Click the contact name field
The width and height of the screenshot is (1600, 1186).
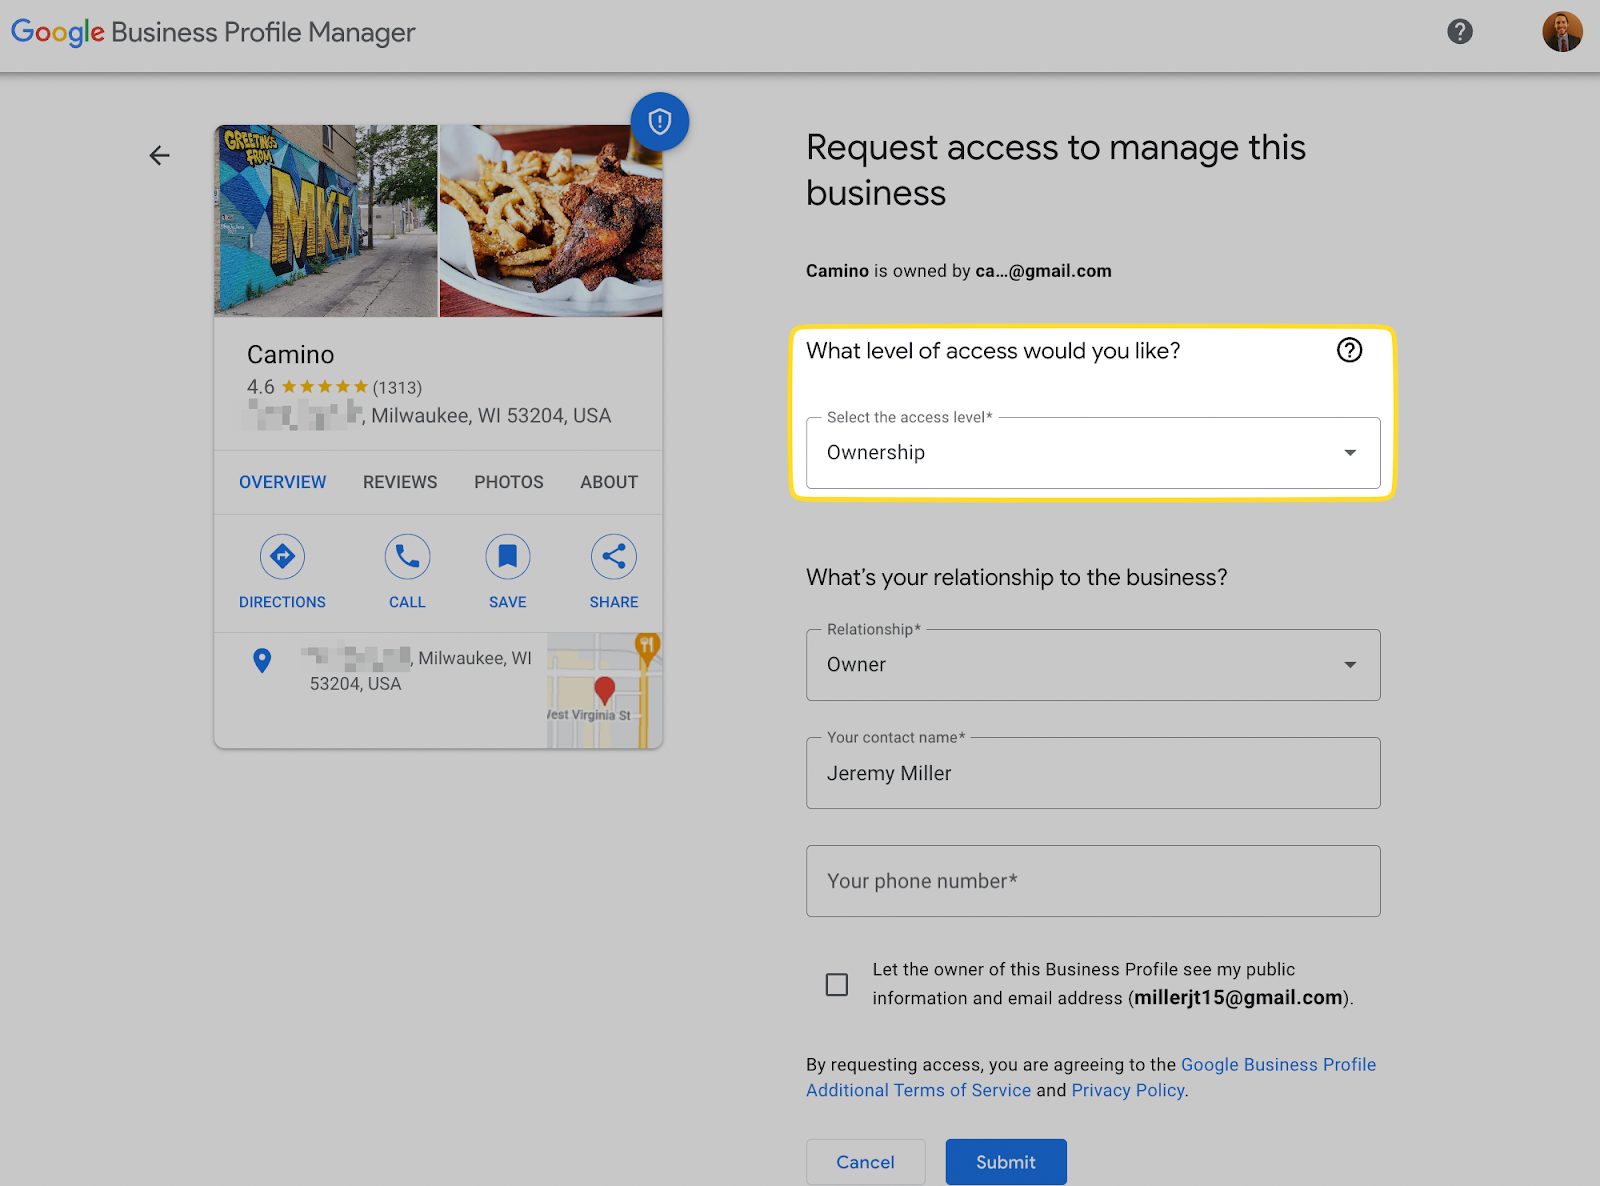pos(1093,773)
